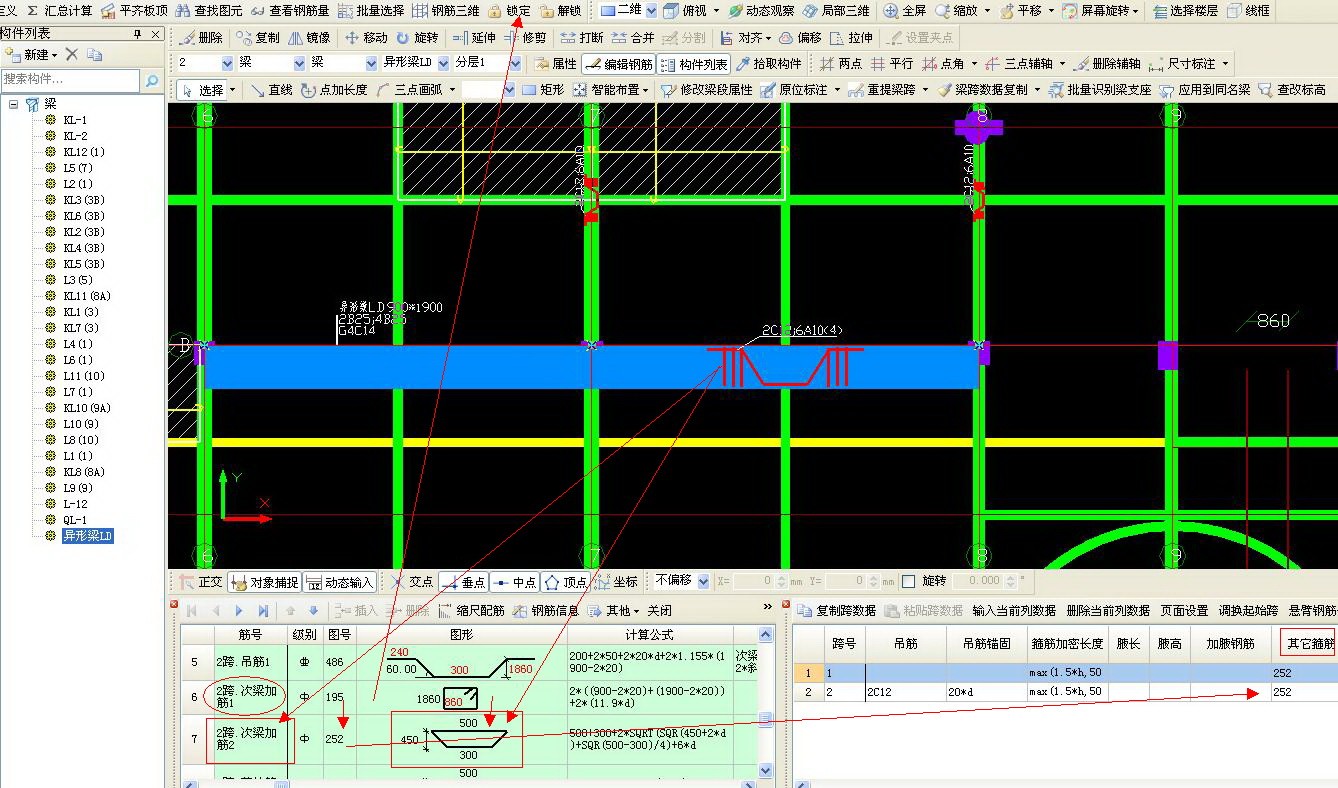Open the 不偏移 offset dropdown

(703, 581)
